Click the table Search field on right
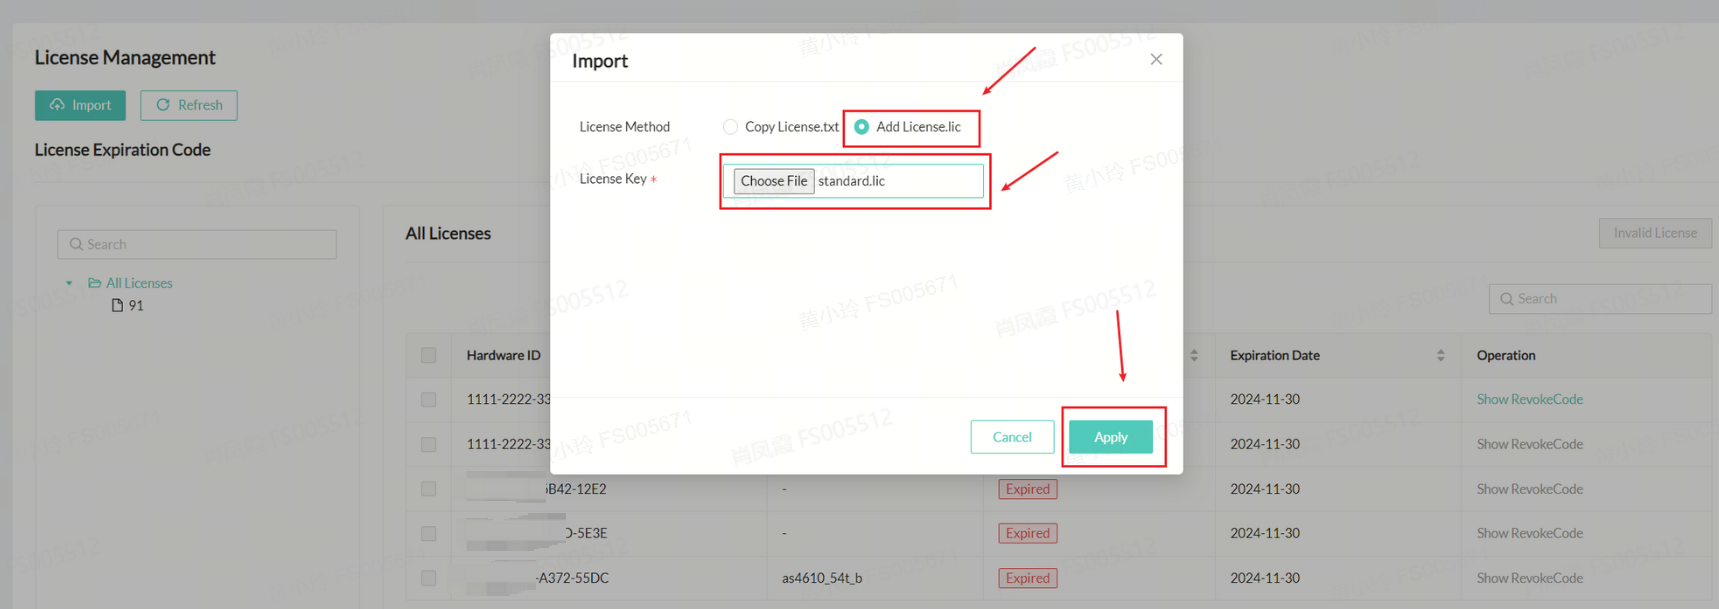 [x=1600, y=299]
